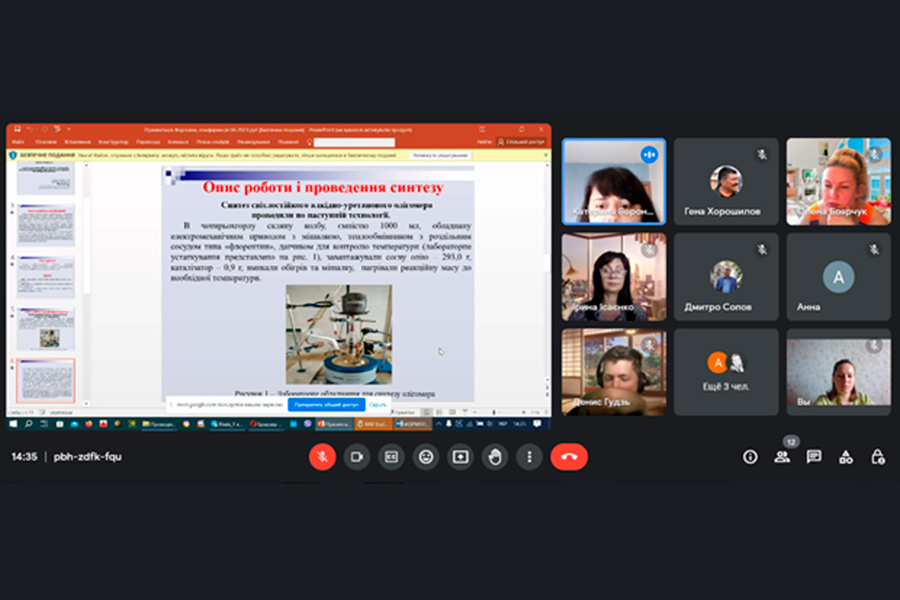The image size is (900, 600).
Task: Select Дмитро Сопов participant tile
Action: pyautogui.click(x=726, y=277)
